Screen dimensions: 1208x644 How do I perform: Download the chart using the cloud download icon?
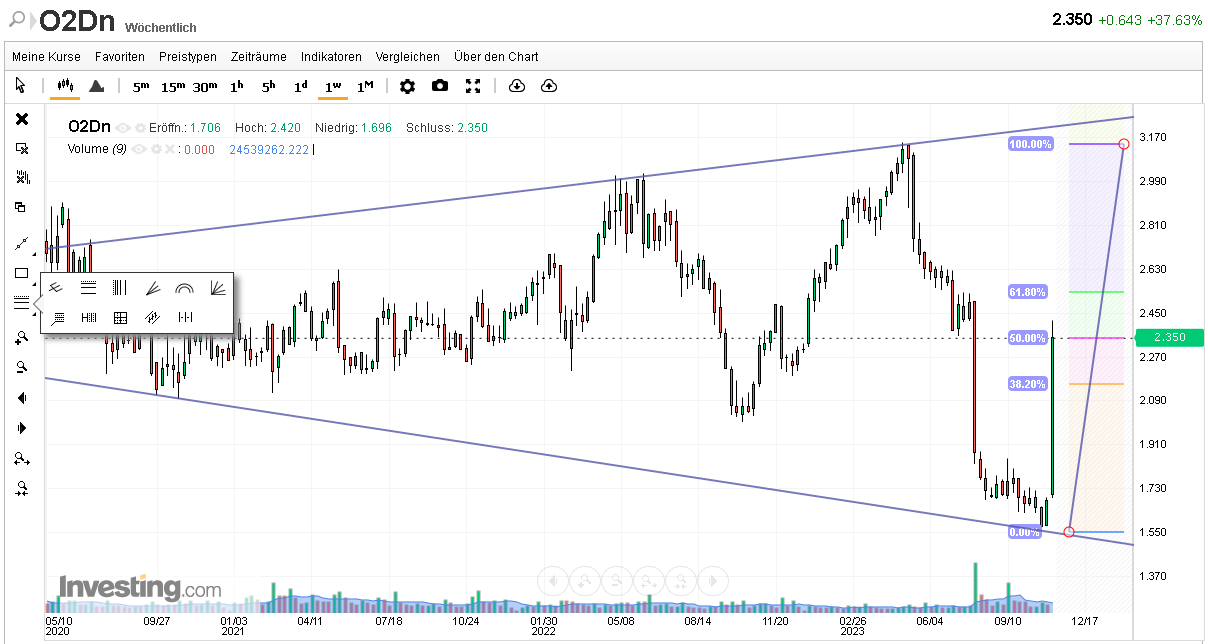517,86
